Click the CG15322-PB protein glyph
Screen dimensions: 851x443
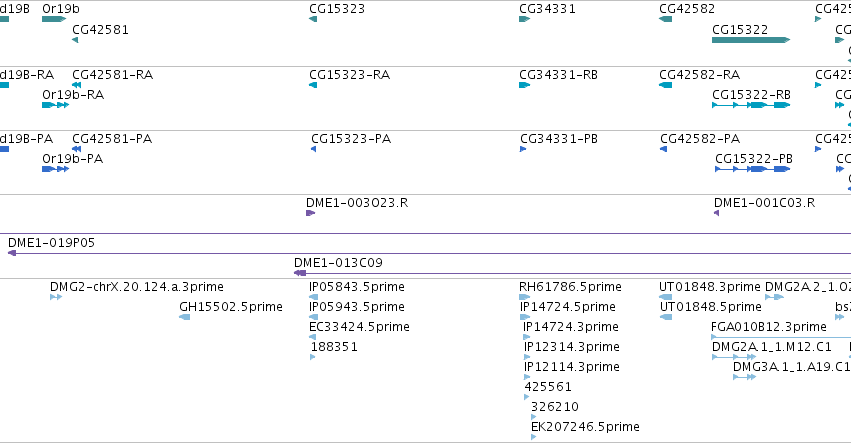pos(752,169)
